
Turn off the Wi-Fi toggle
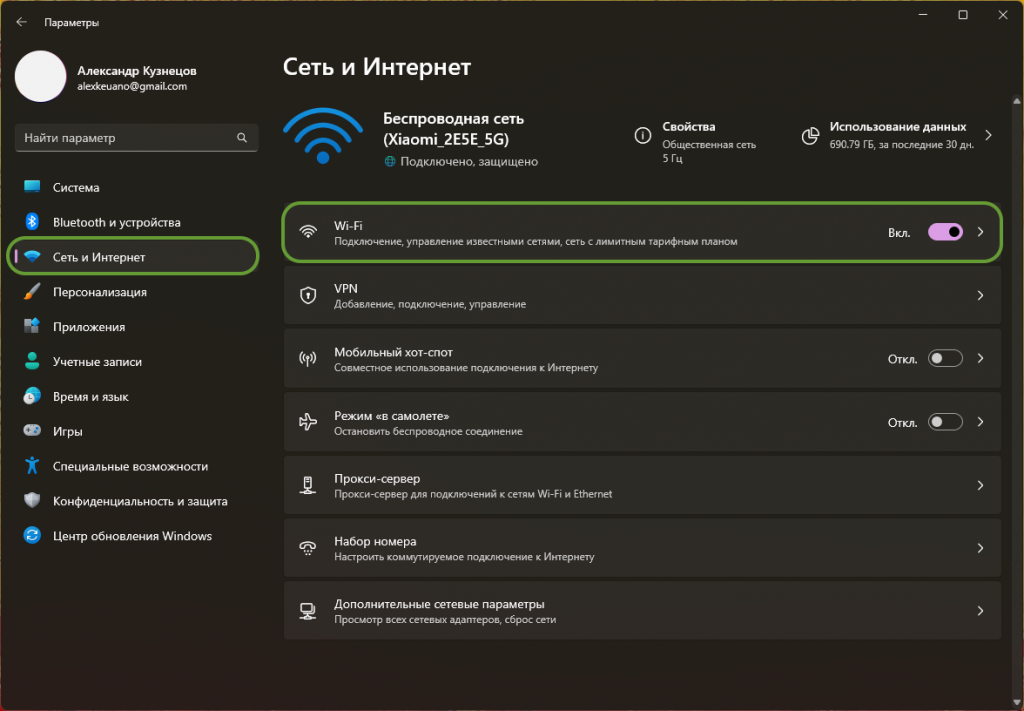coord(945,232)
